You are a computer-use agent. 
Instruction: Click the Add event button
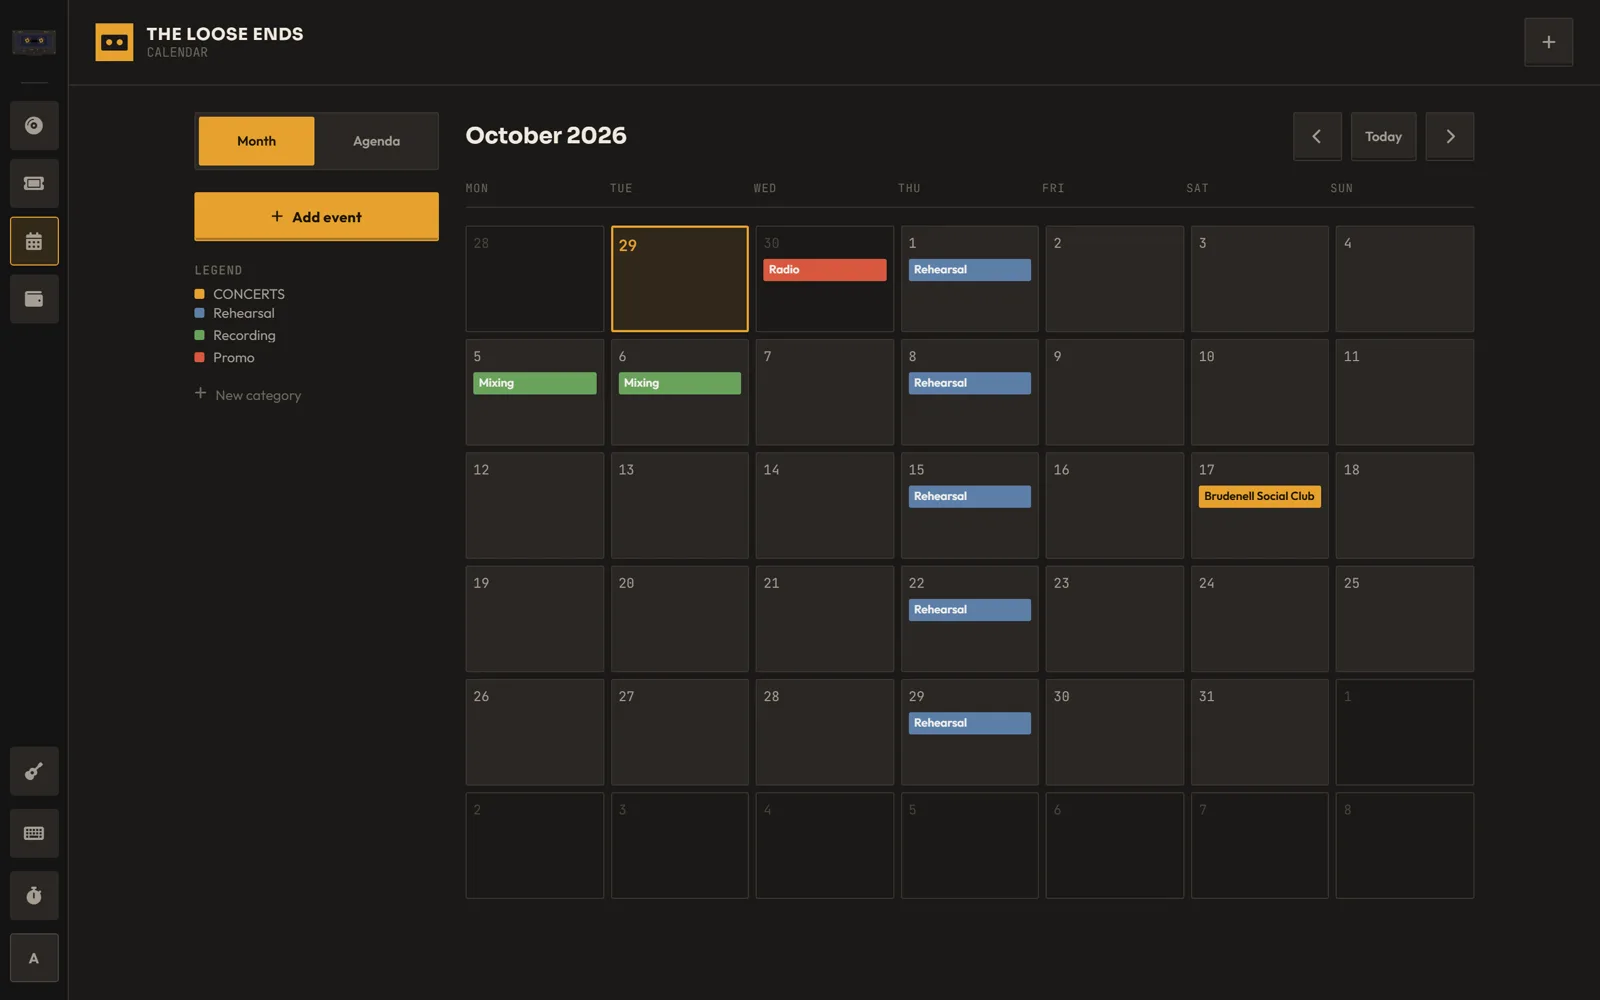pos(316,217)
